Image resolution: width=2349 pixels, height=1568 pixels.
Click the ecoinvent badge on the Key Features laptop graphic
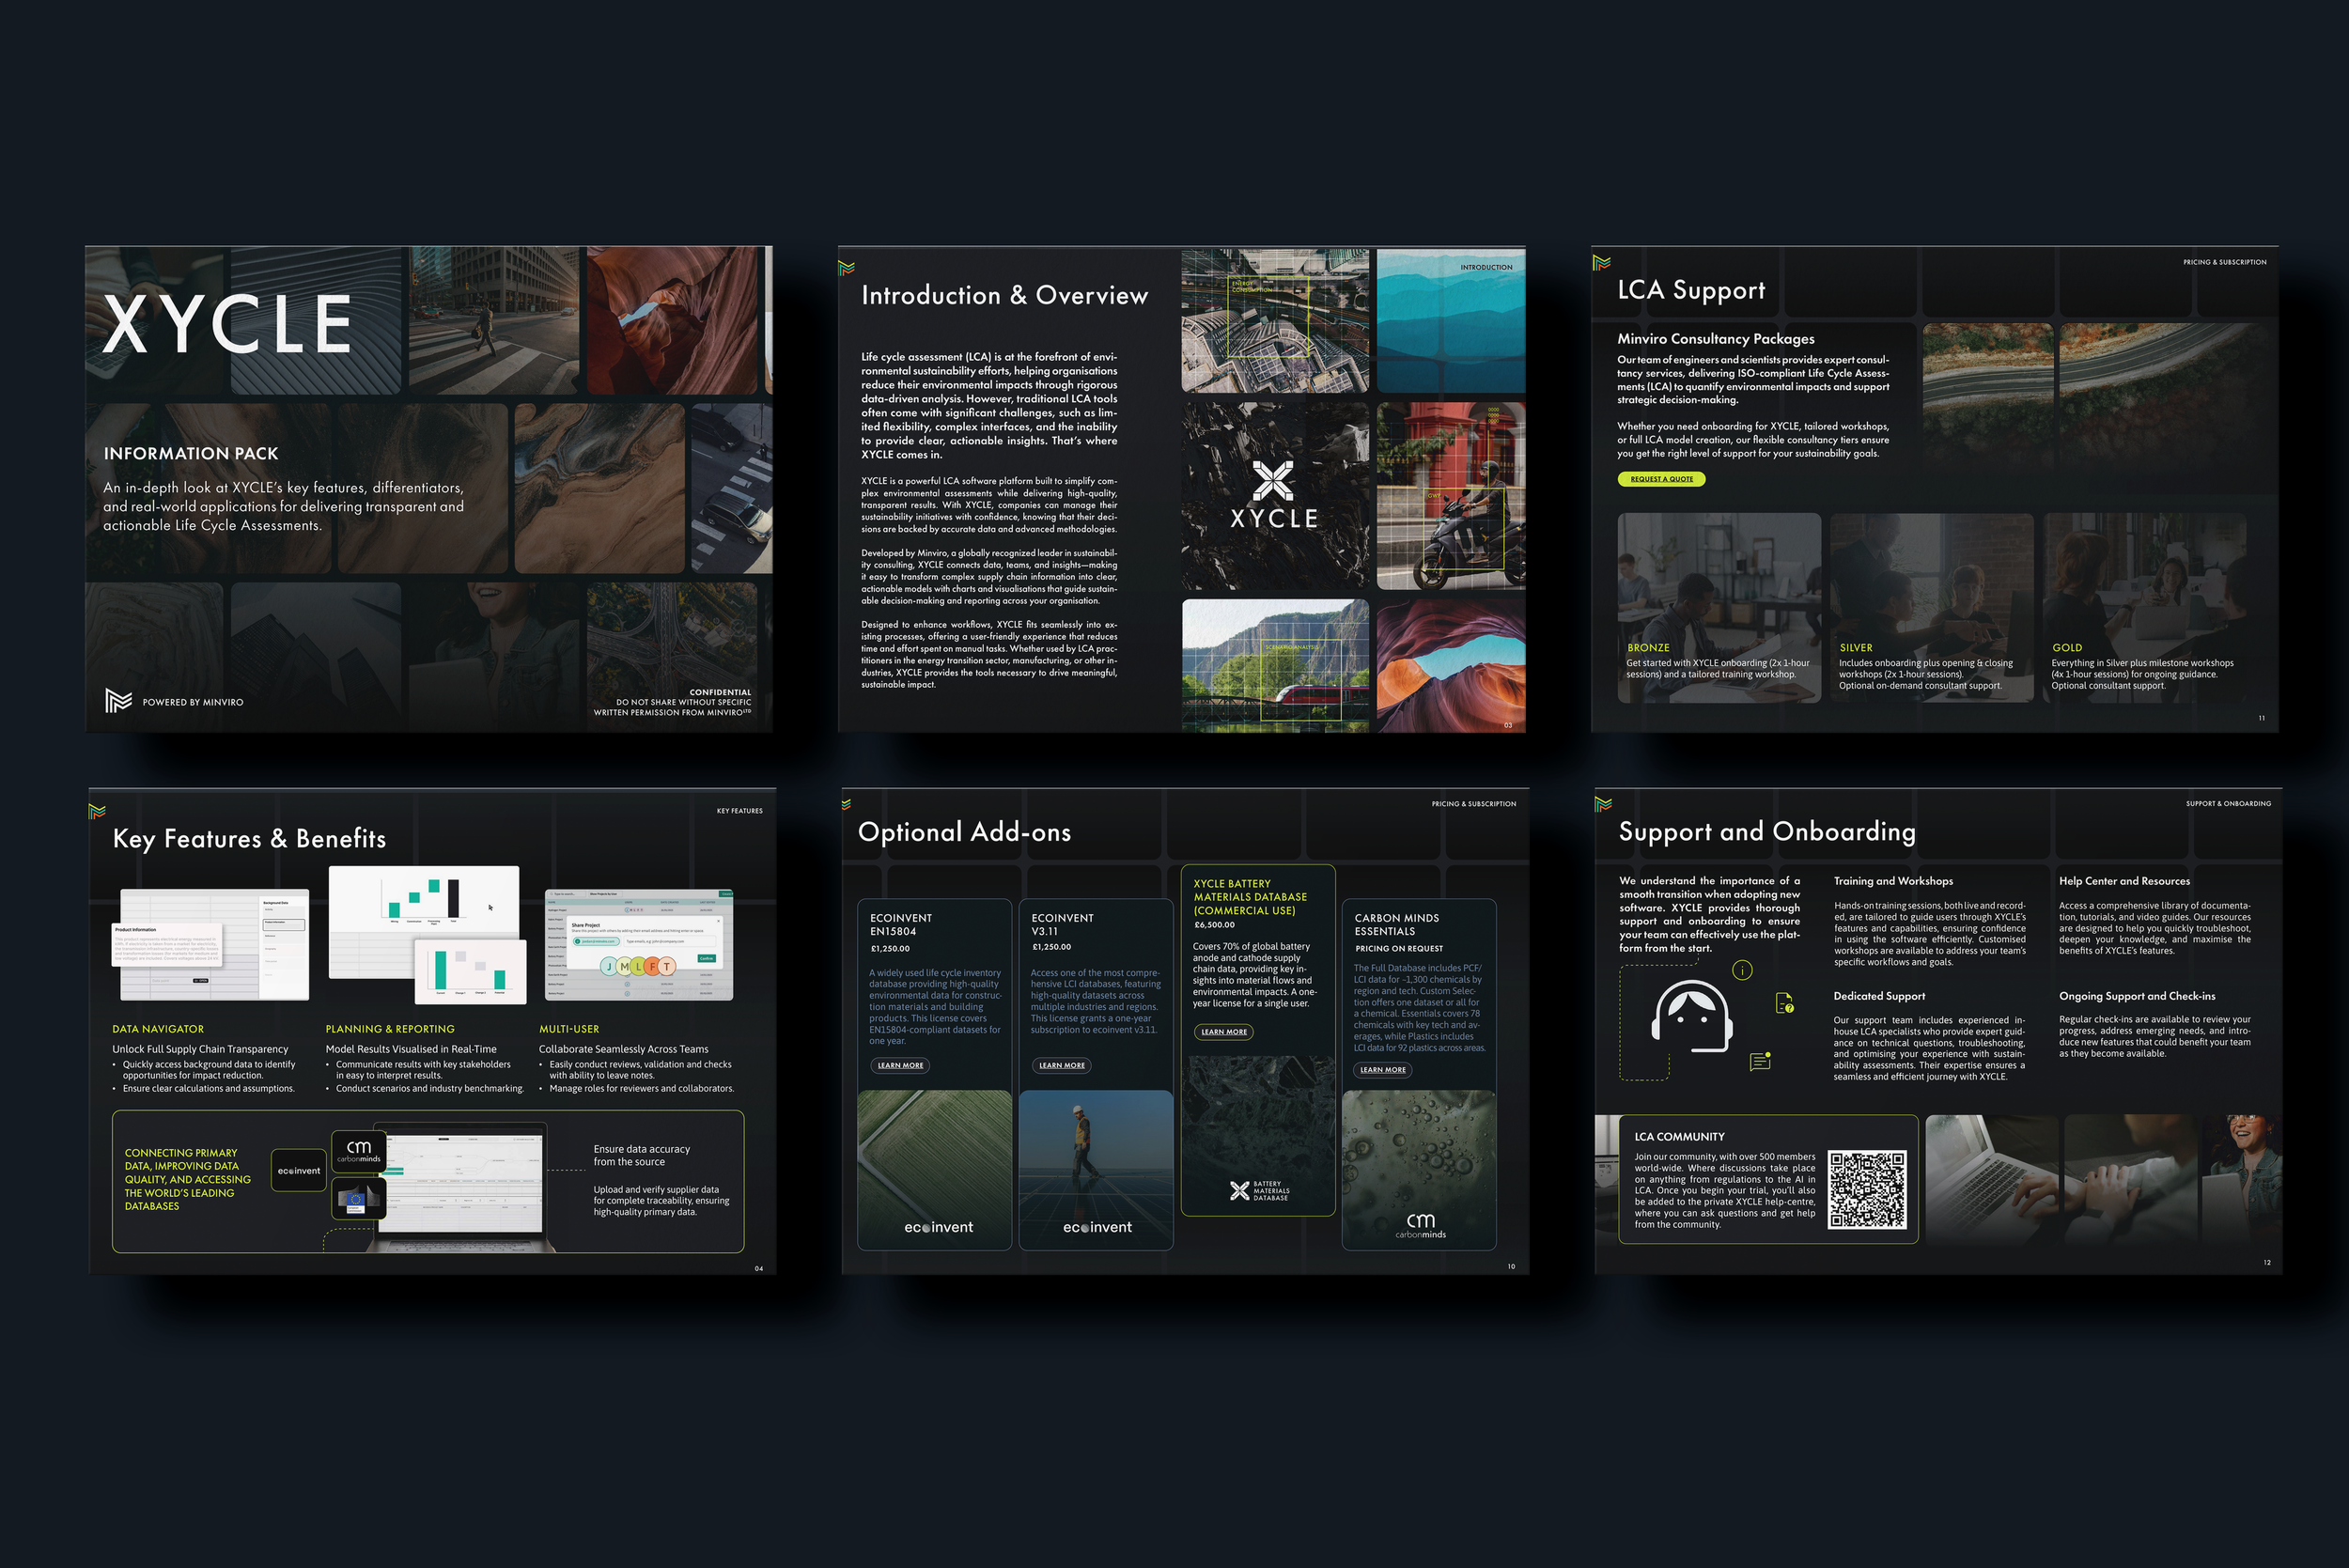click(x=299, y=1171)
